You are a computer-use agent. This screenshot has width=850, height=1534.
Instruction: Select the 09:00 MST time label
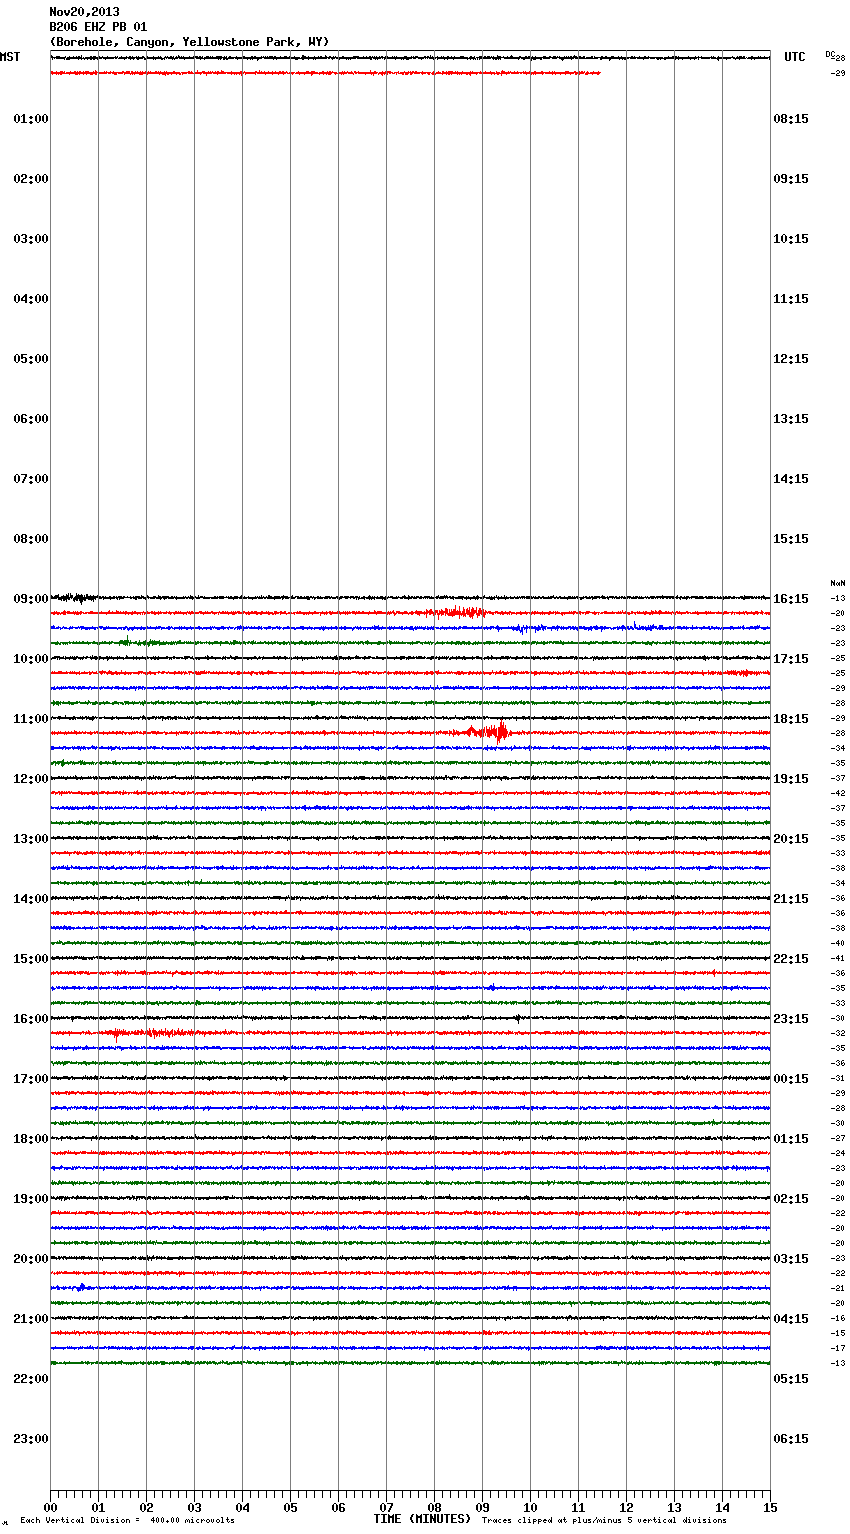tap(31, 599)
